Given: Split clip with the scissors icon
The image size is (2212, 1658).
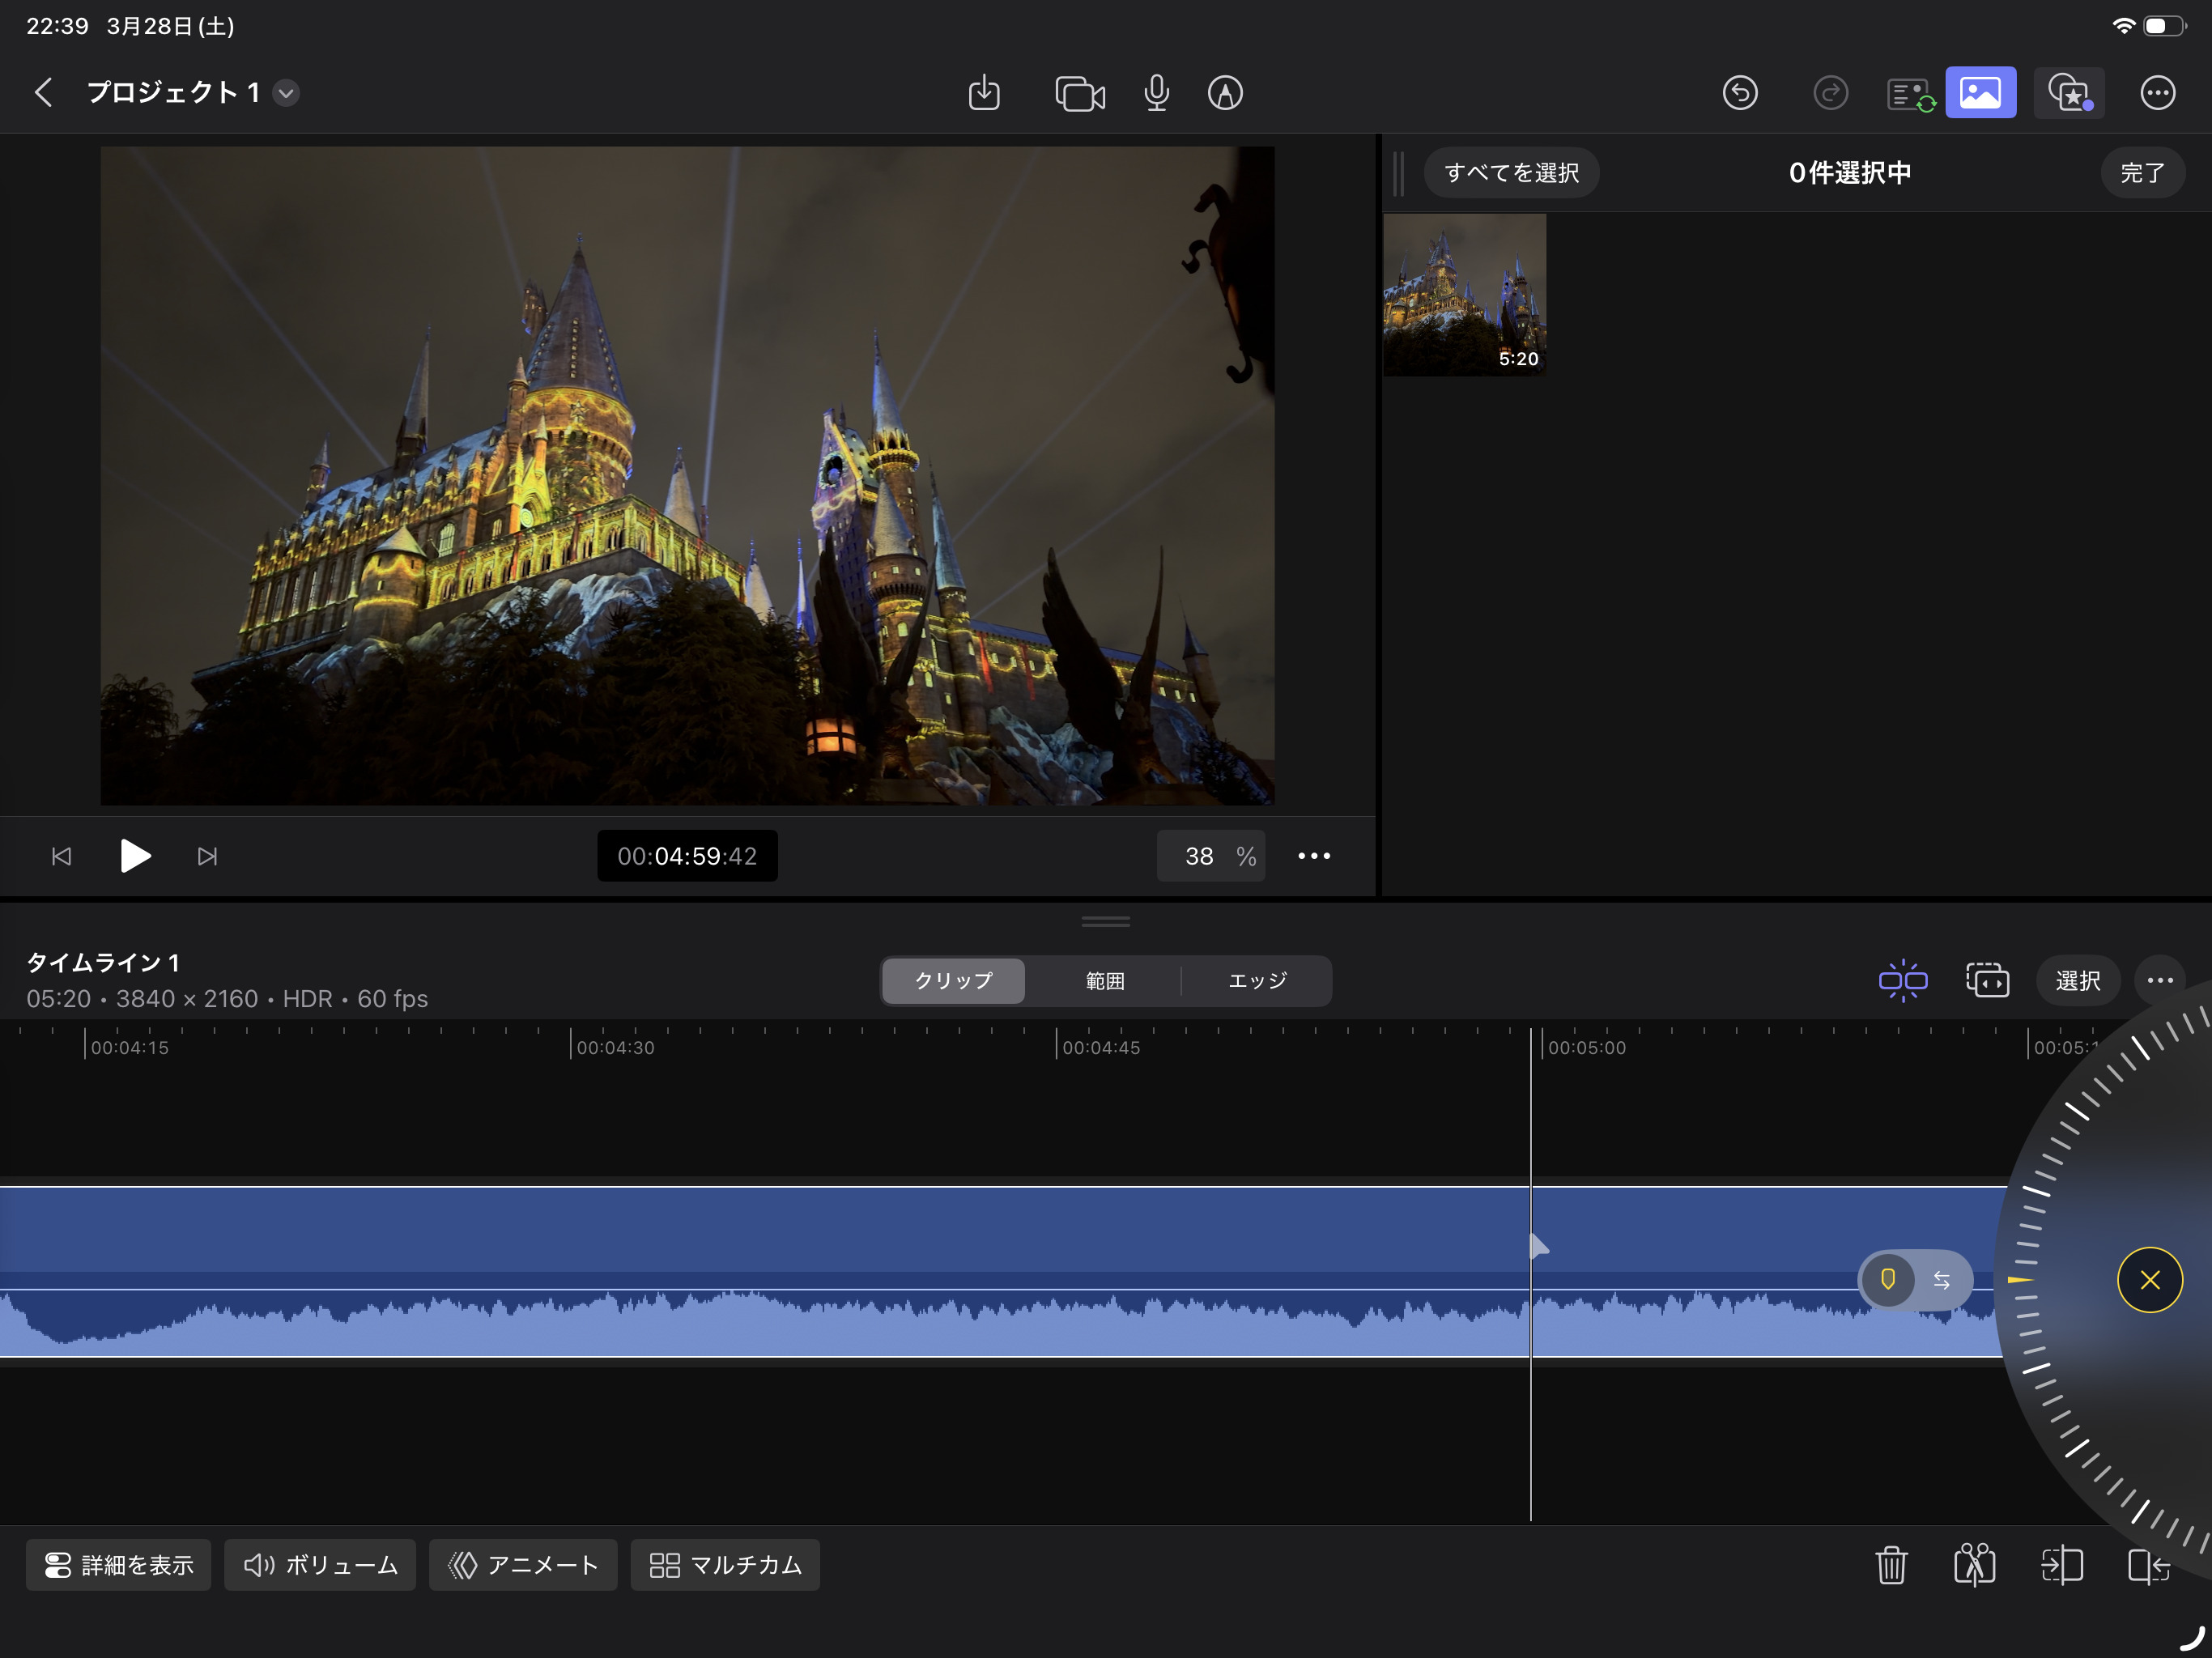Looking at the screenshot, I should coord(1974,1565).
